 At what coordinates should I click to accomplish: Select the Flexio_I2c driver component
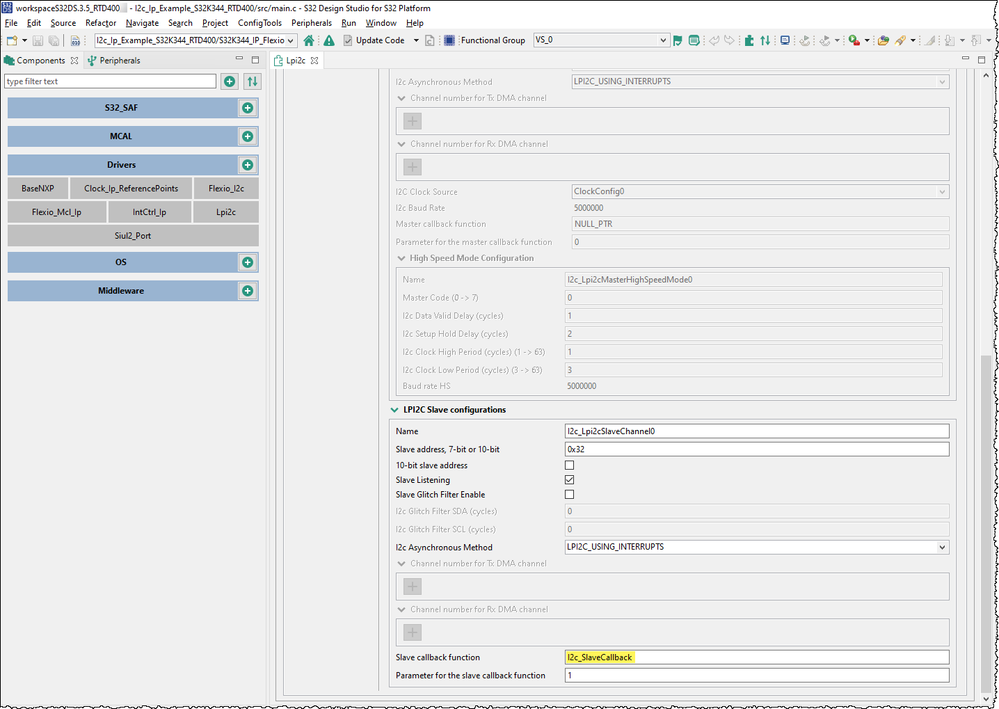(226, 189)
